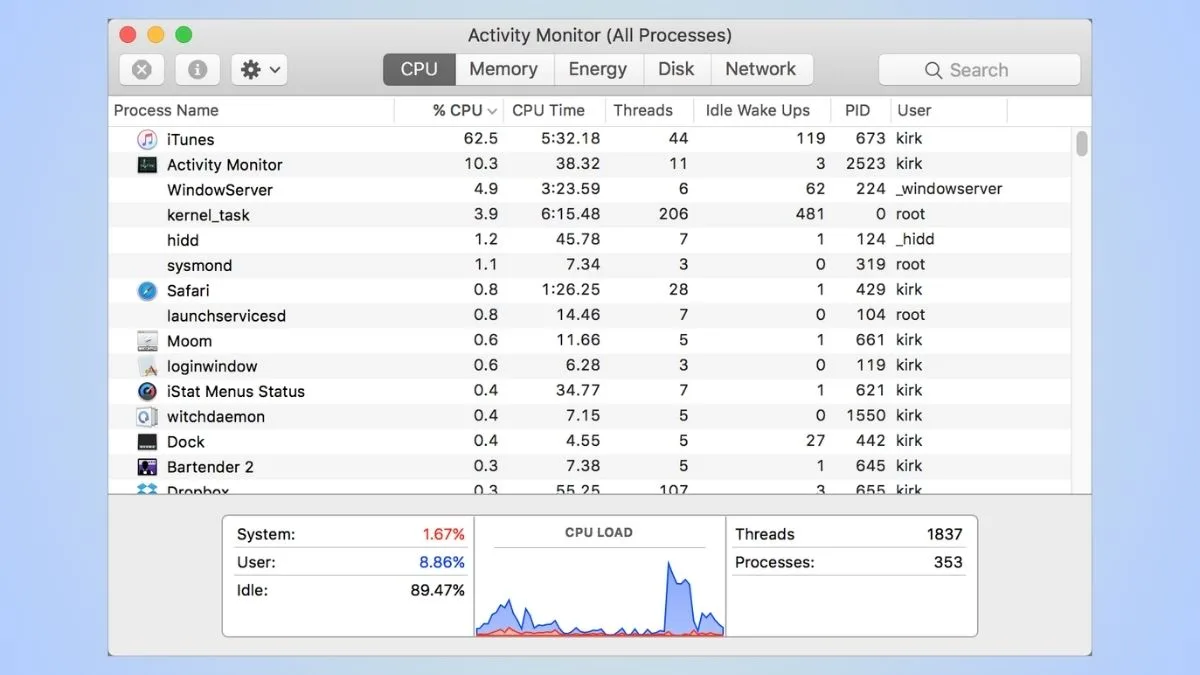Image resolution: width=1200 pixels, height=675 pixels.
Task: Click into the Search input field
Action: tap(979, 70)
